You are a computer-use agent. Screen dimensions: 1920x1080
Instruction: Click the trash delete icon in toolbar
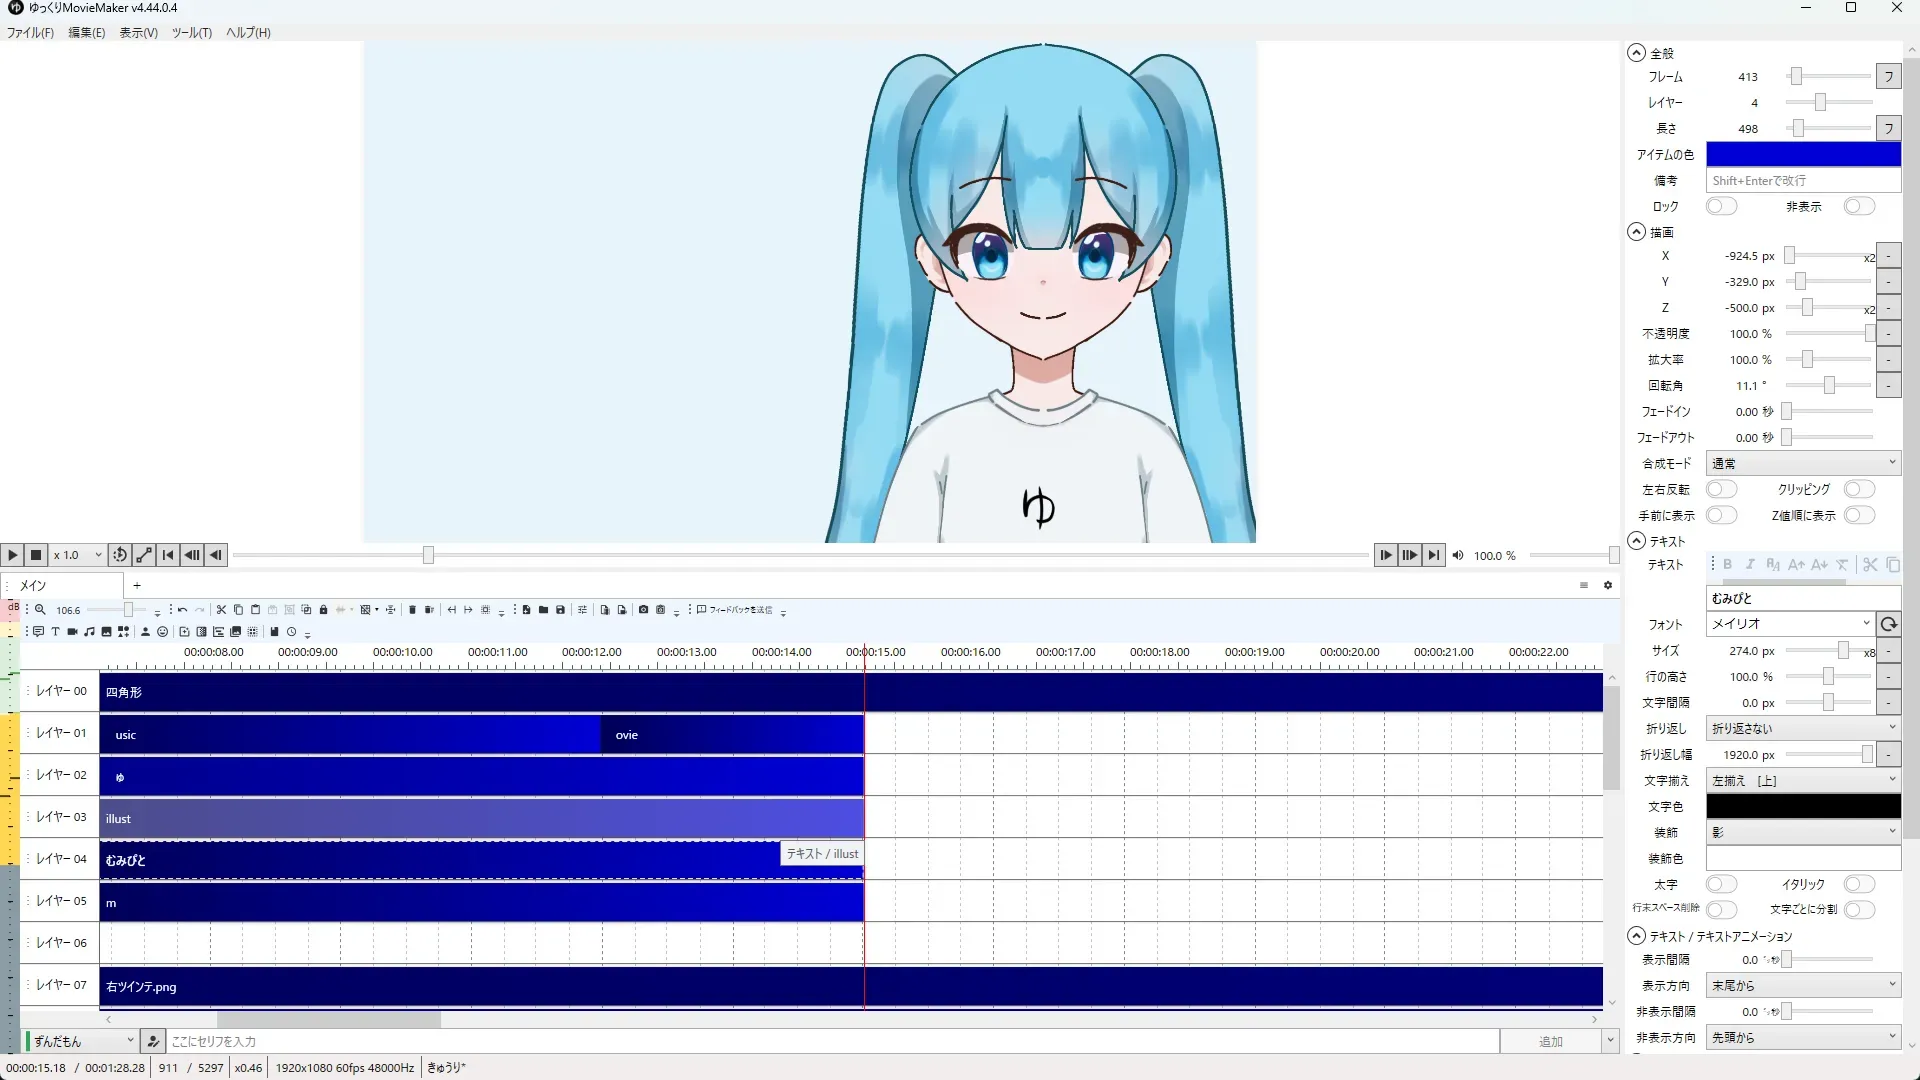[x=412, y=610]
